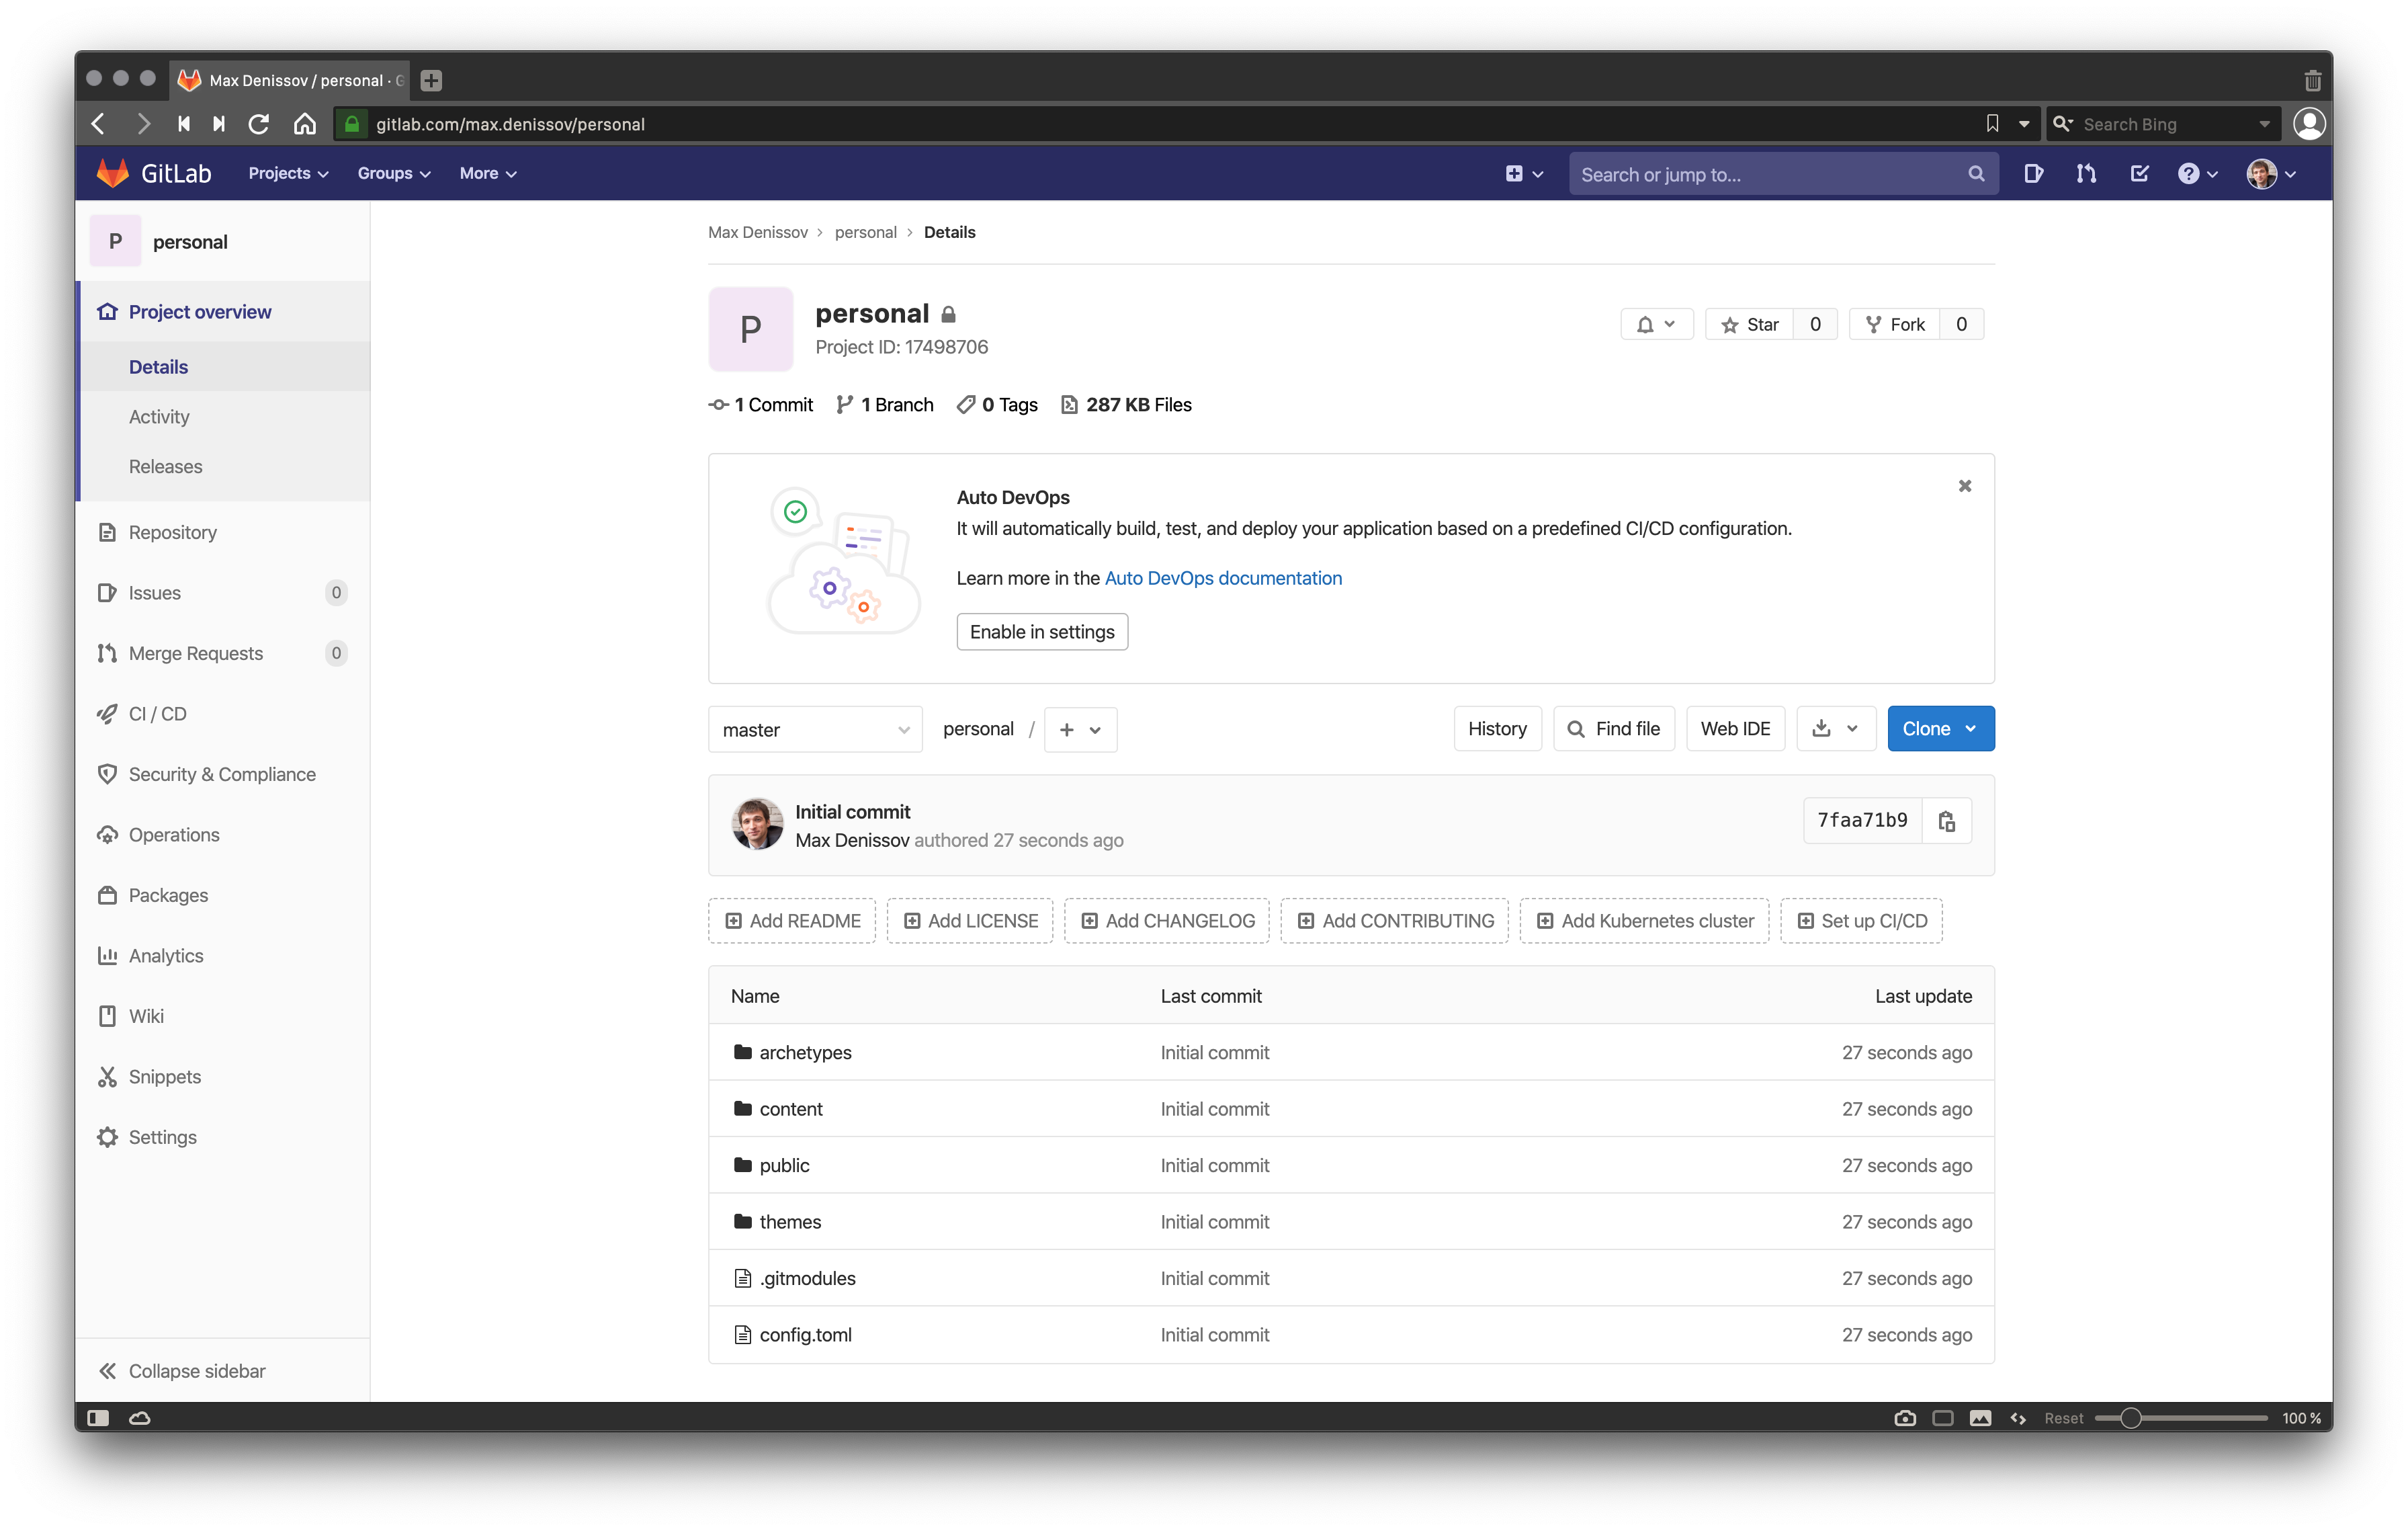The image size is (2408, 1531).
Task: Open the More menu
Action: pos(488,174)
